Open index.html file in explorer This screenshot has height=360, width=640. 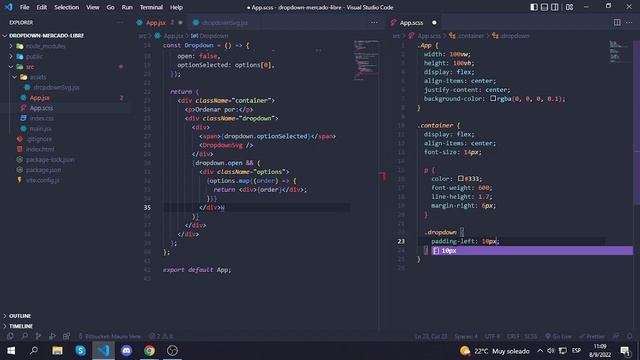pyautogui.click(x=40, y=149)
